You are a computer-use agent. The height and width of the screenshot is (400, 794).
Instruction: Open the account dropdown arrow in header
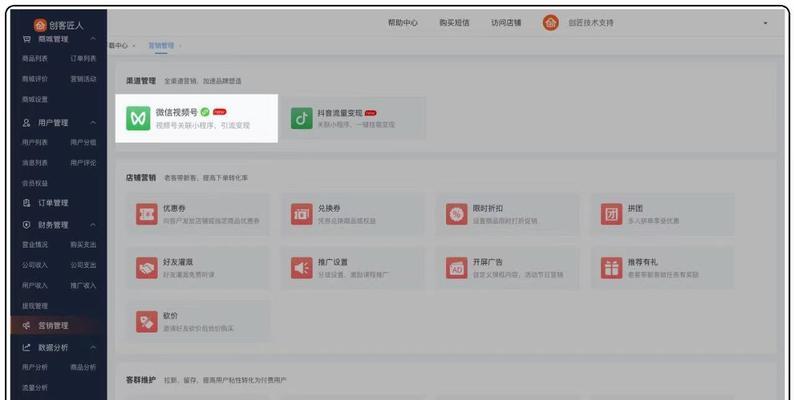765,23
